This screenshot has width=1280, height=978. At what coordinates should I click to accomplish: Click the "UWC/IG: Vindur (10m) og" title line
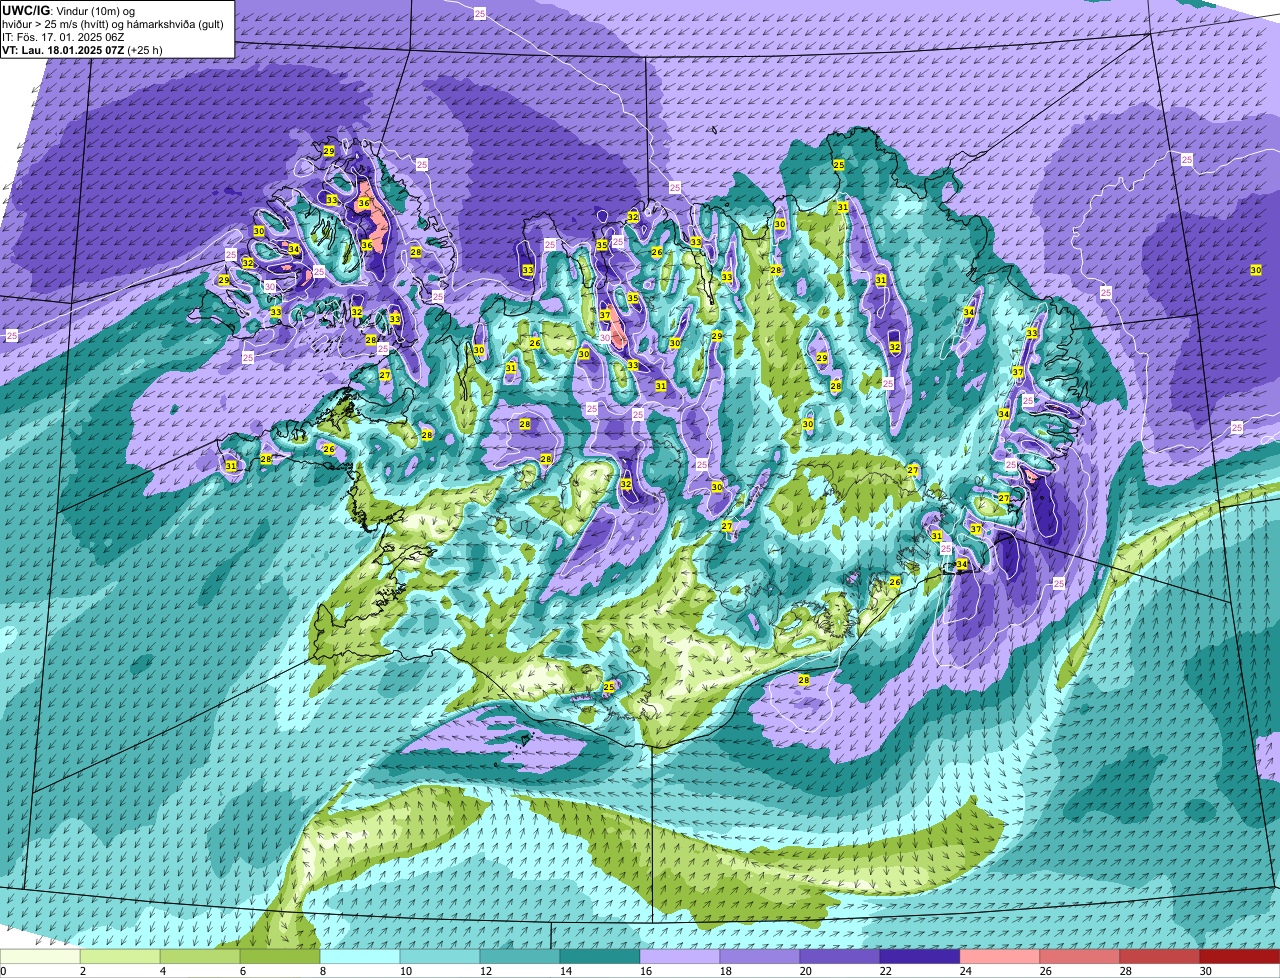[68, 10]
